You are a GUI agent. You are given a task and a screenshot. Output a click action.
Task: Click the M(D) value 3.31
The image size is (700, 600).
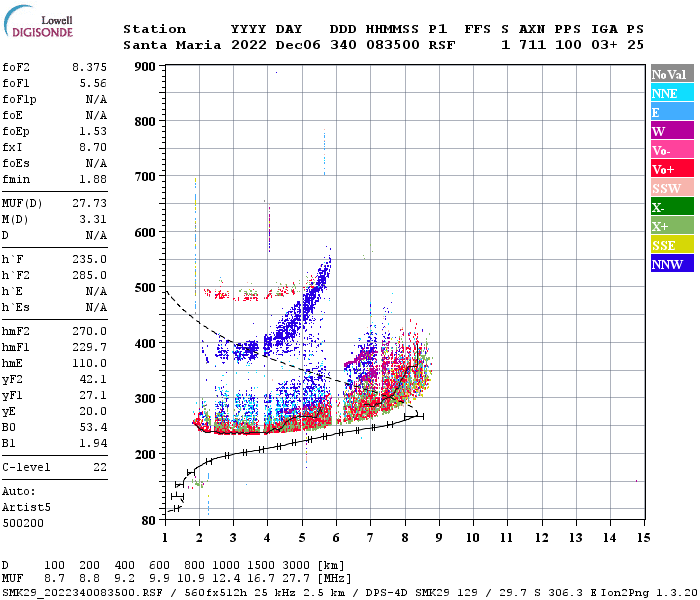pyautogui.click(x=93, y=219)
